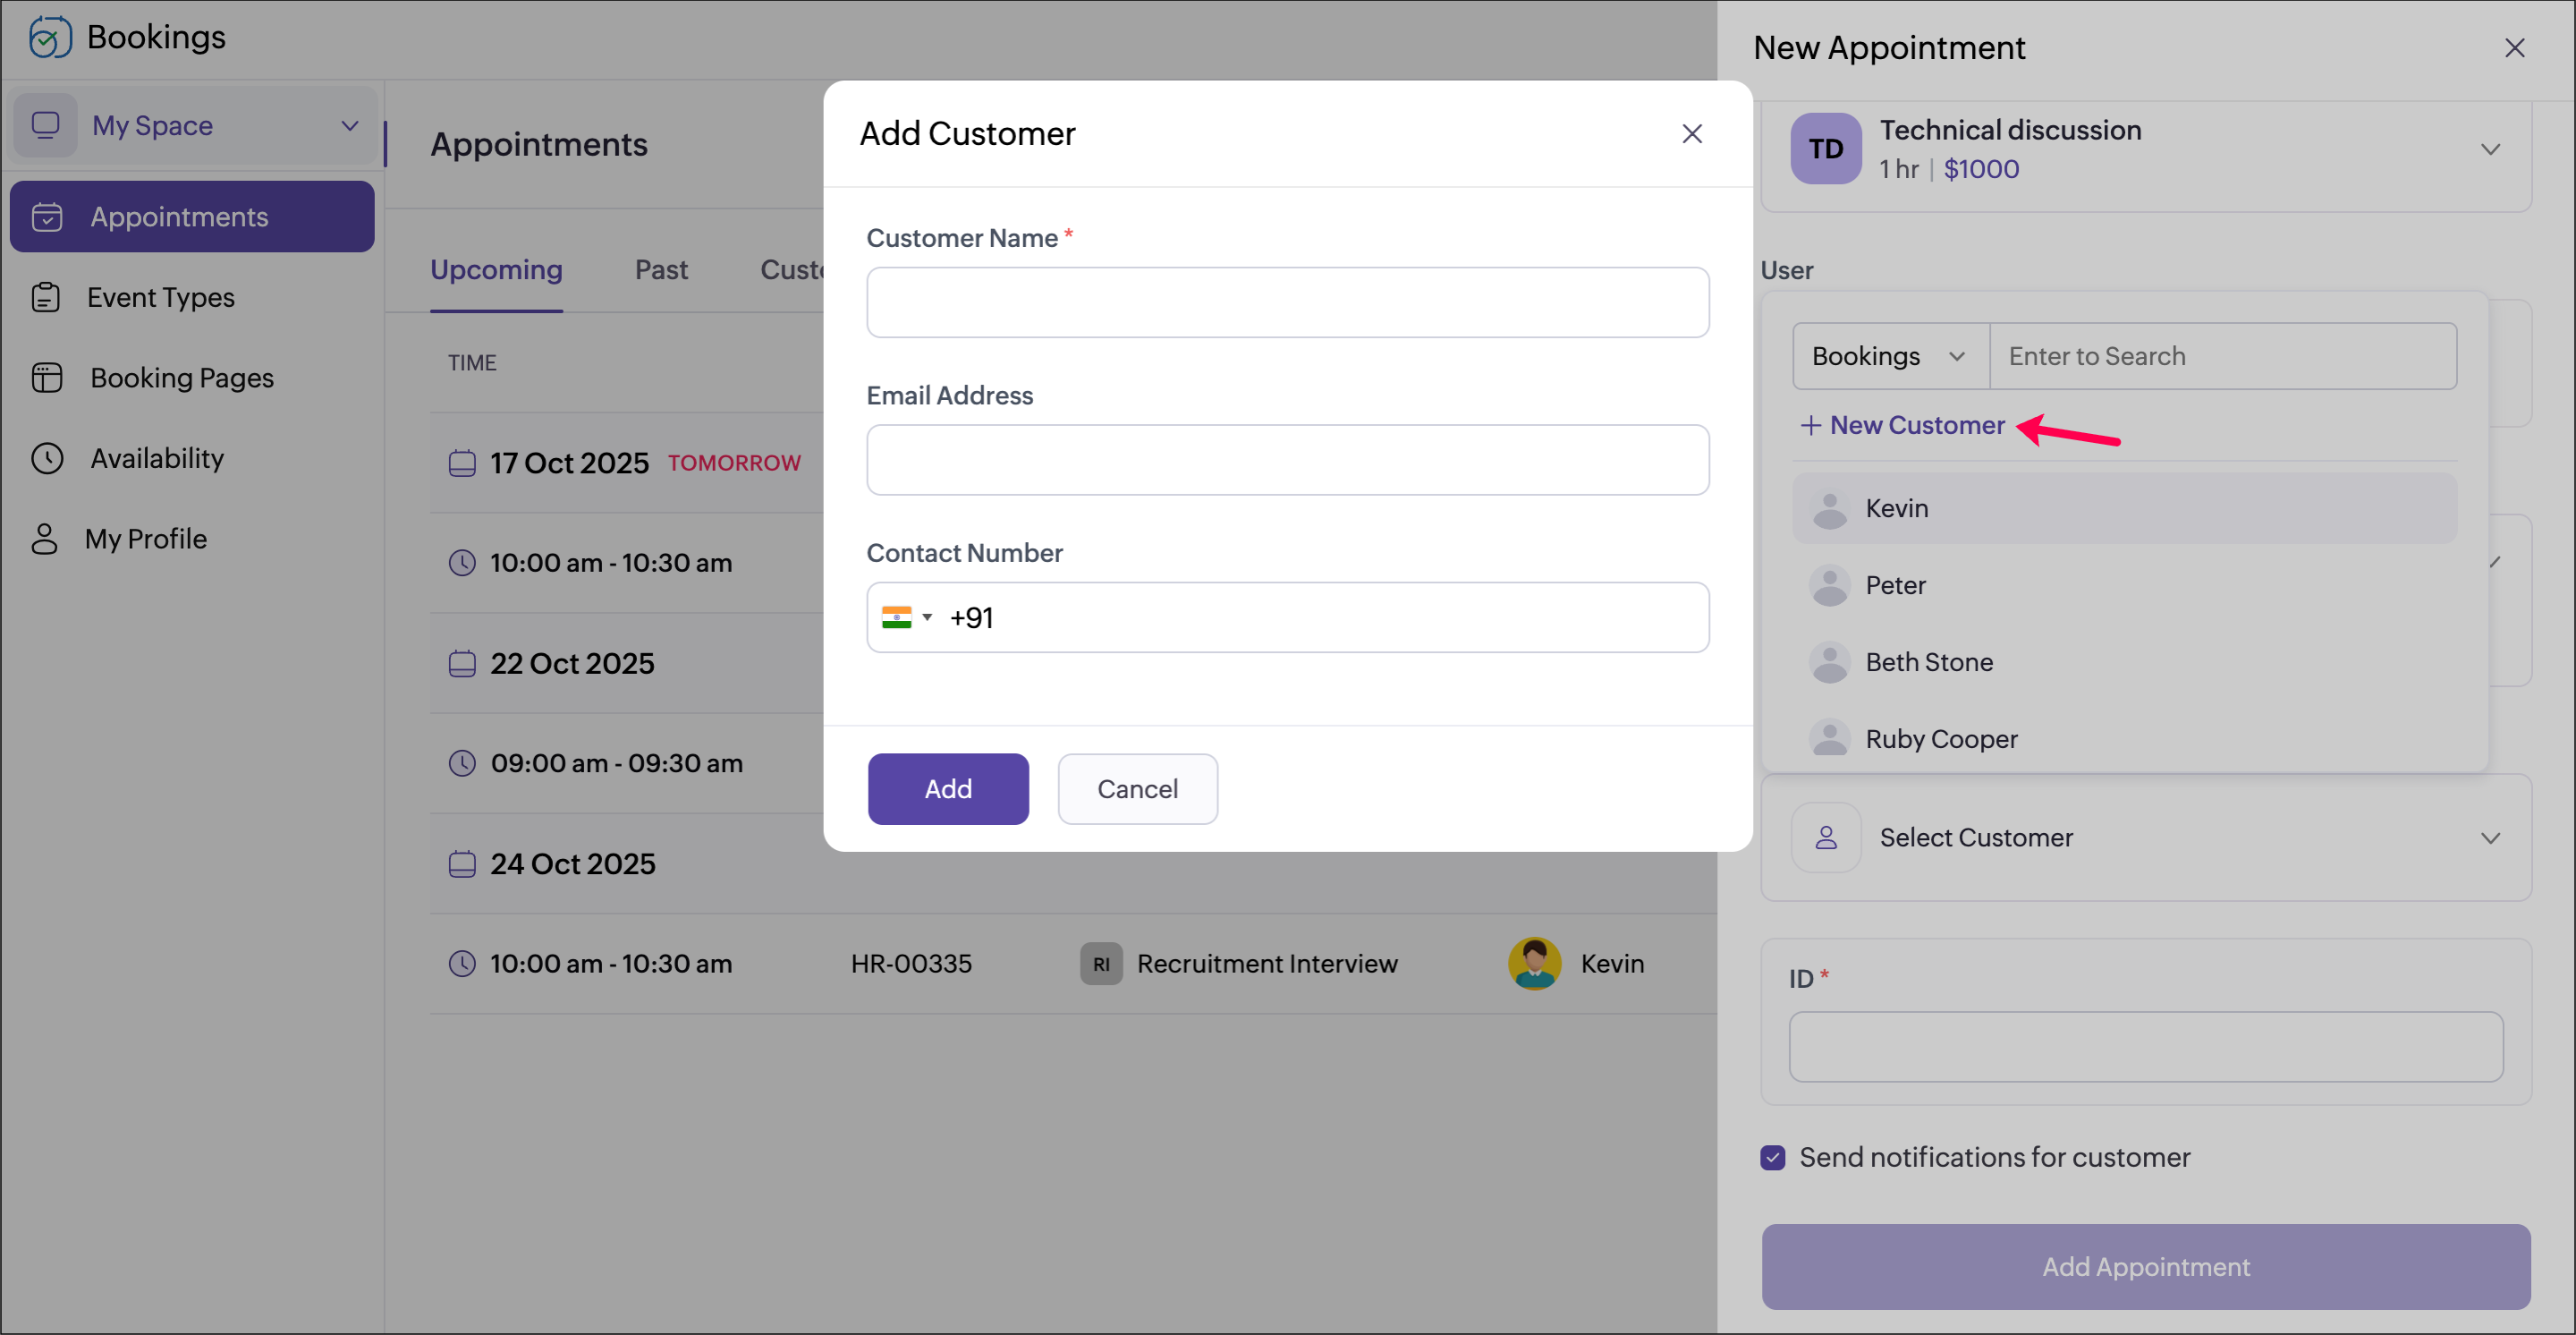Click Kevin's avatar in the appointment row
Image resolution: width=2576 pixels, height=1335 pixels.
pyautogui.click(x=1534, y=964)
